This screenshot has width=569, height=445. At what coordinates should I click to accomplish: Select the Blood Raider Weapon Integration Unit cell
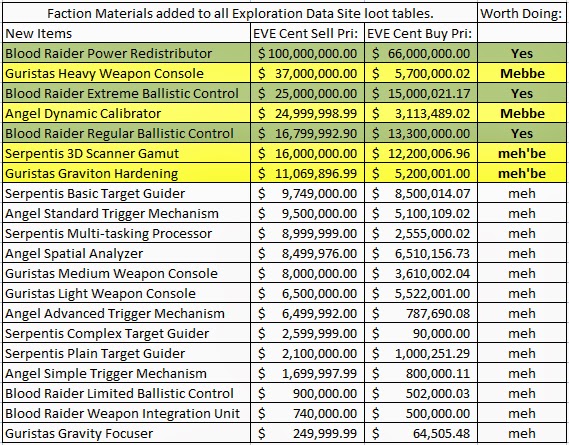[126, 413]
